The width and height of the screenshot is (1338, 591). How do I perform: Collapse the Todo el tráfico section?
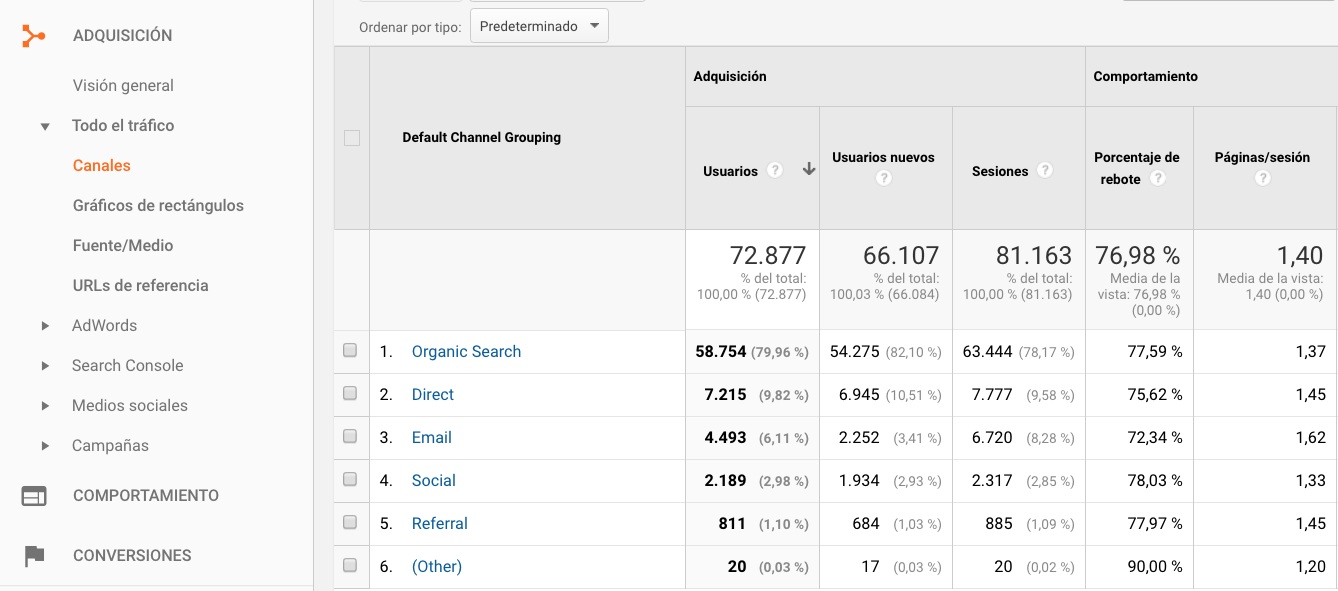click(x=44, y=125)
